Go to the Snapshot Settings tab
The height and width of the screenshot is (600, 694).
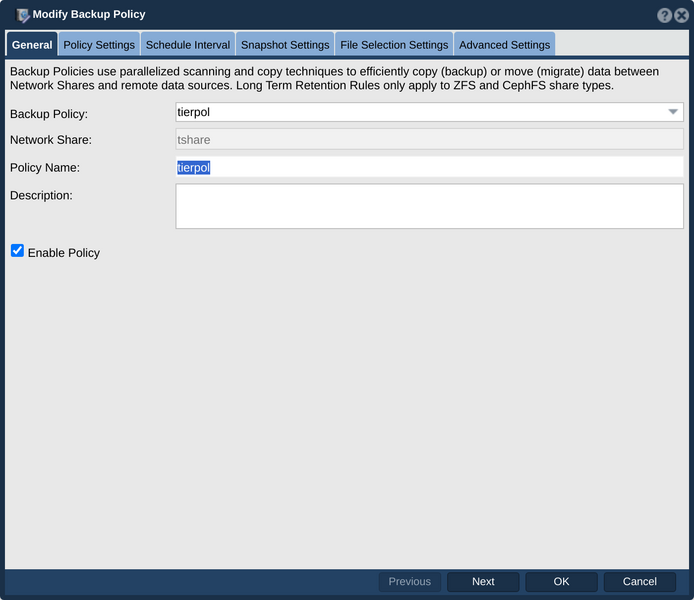(285, 45)
